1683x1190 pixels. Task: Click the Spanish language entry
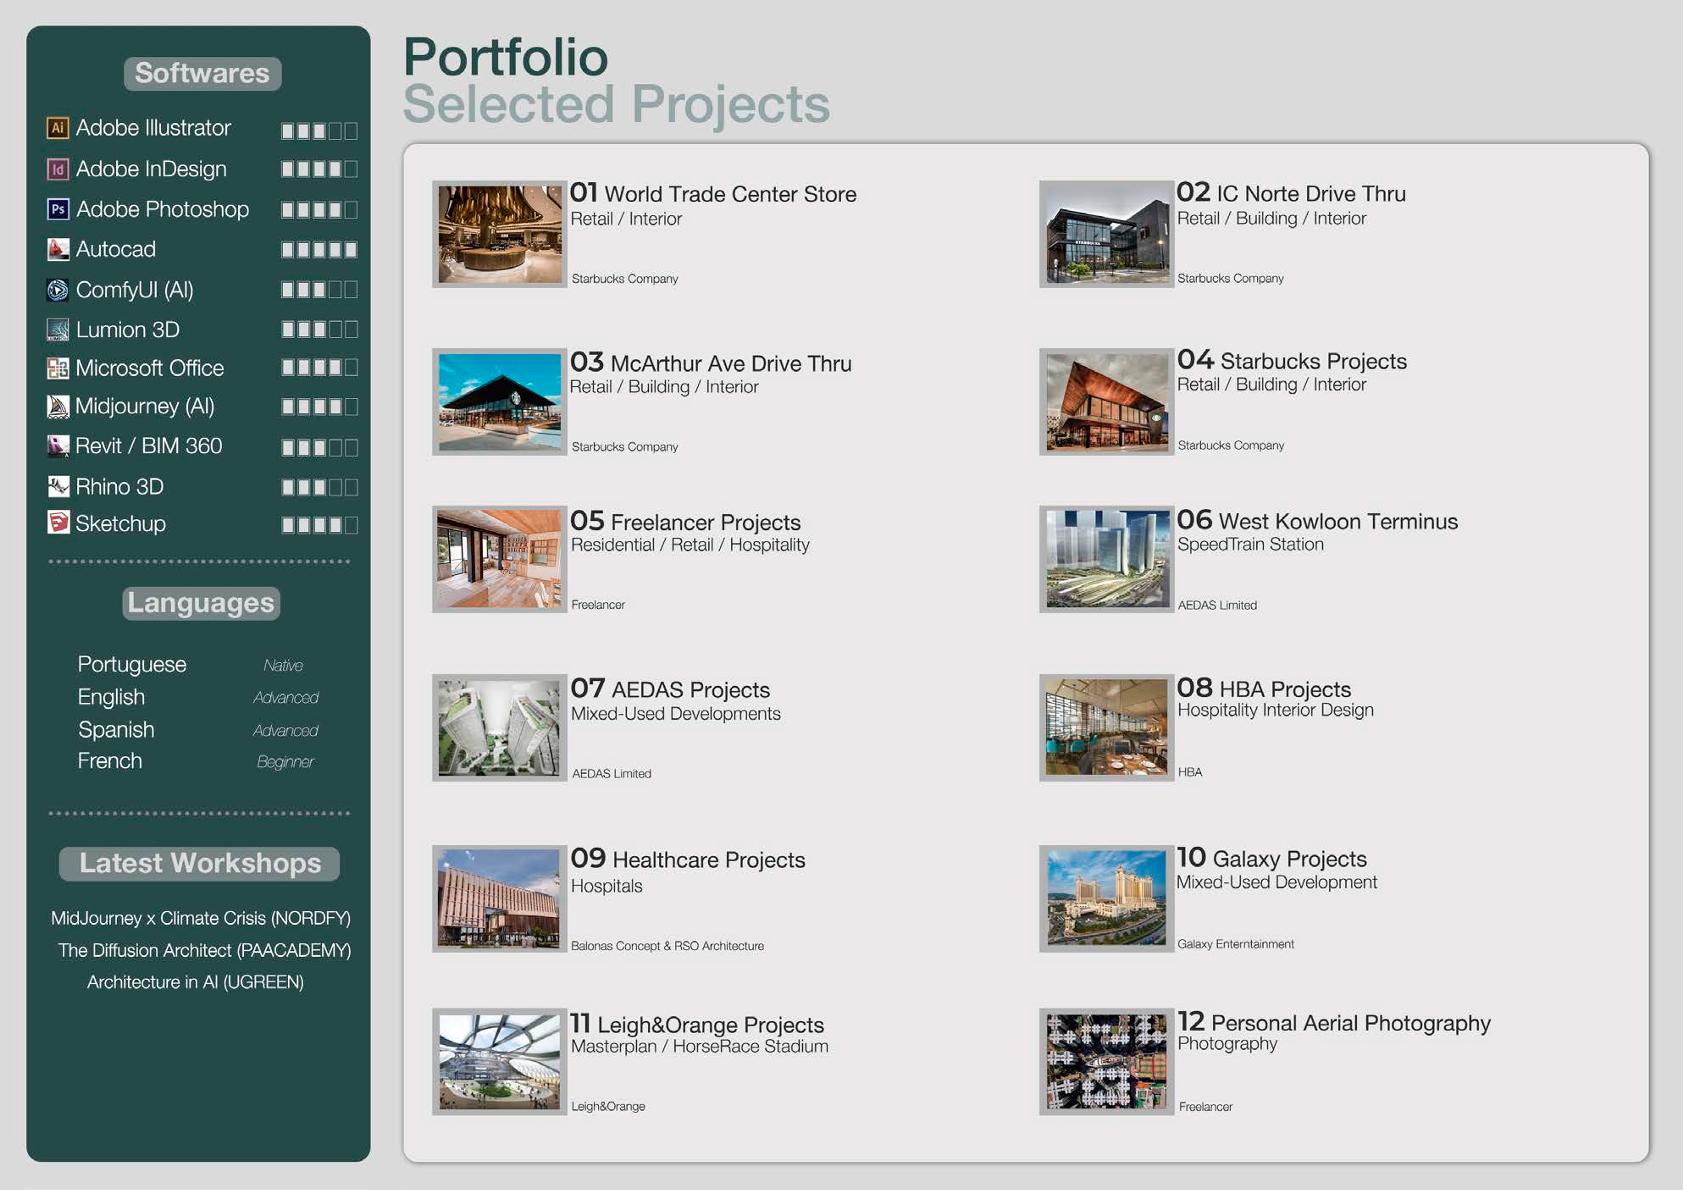point(116,730)
